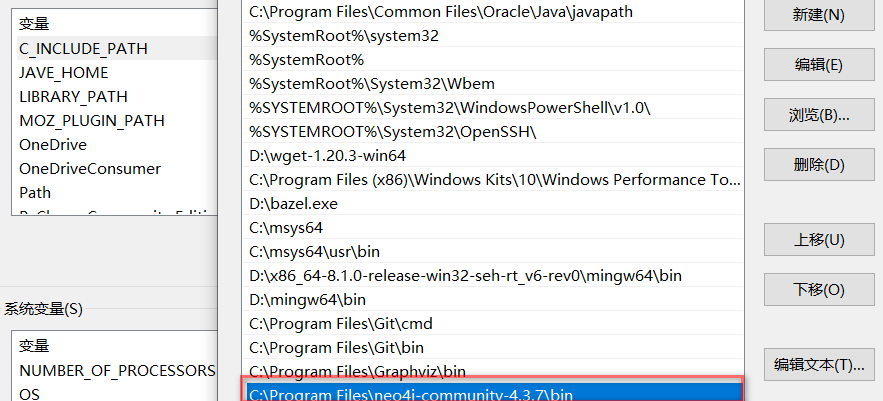The image size is (883, 401).
Task: Click the 新建(N) button
Action: click(819, 15)
